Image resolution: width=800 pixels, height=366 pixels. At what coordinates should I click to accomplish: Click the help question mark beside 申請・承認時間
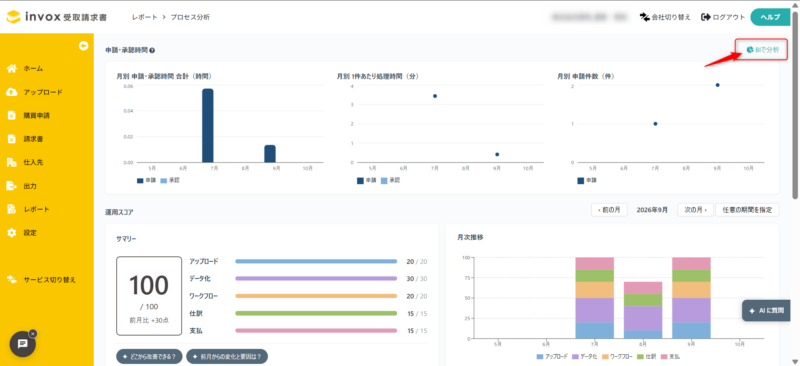click(152, 51)
